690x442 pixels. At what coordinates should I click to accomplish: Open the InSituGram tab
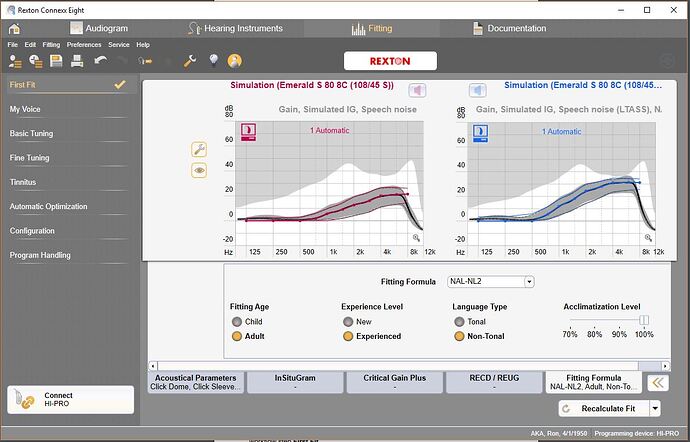point(295,382)
